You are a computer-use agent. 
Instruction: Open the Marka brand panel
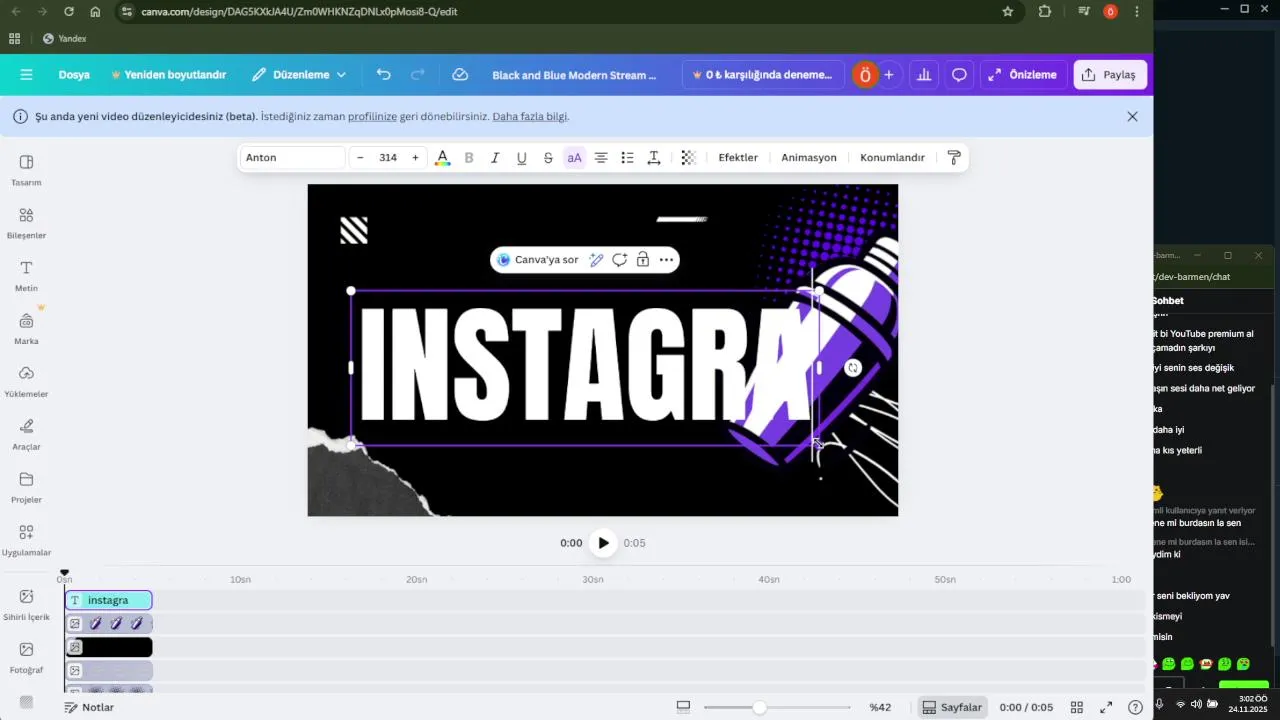(26, 329)
